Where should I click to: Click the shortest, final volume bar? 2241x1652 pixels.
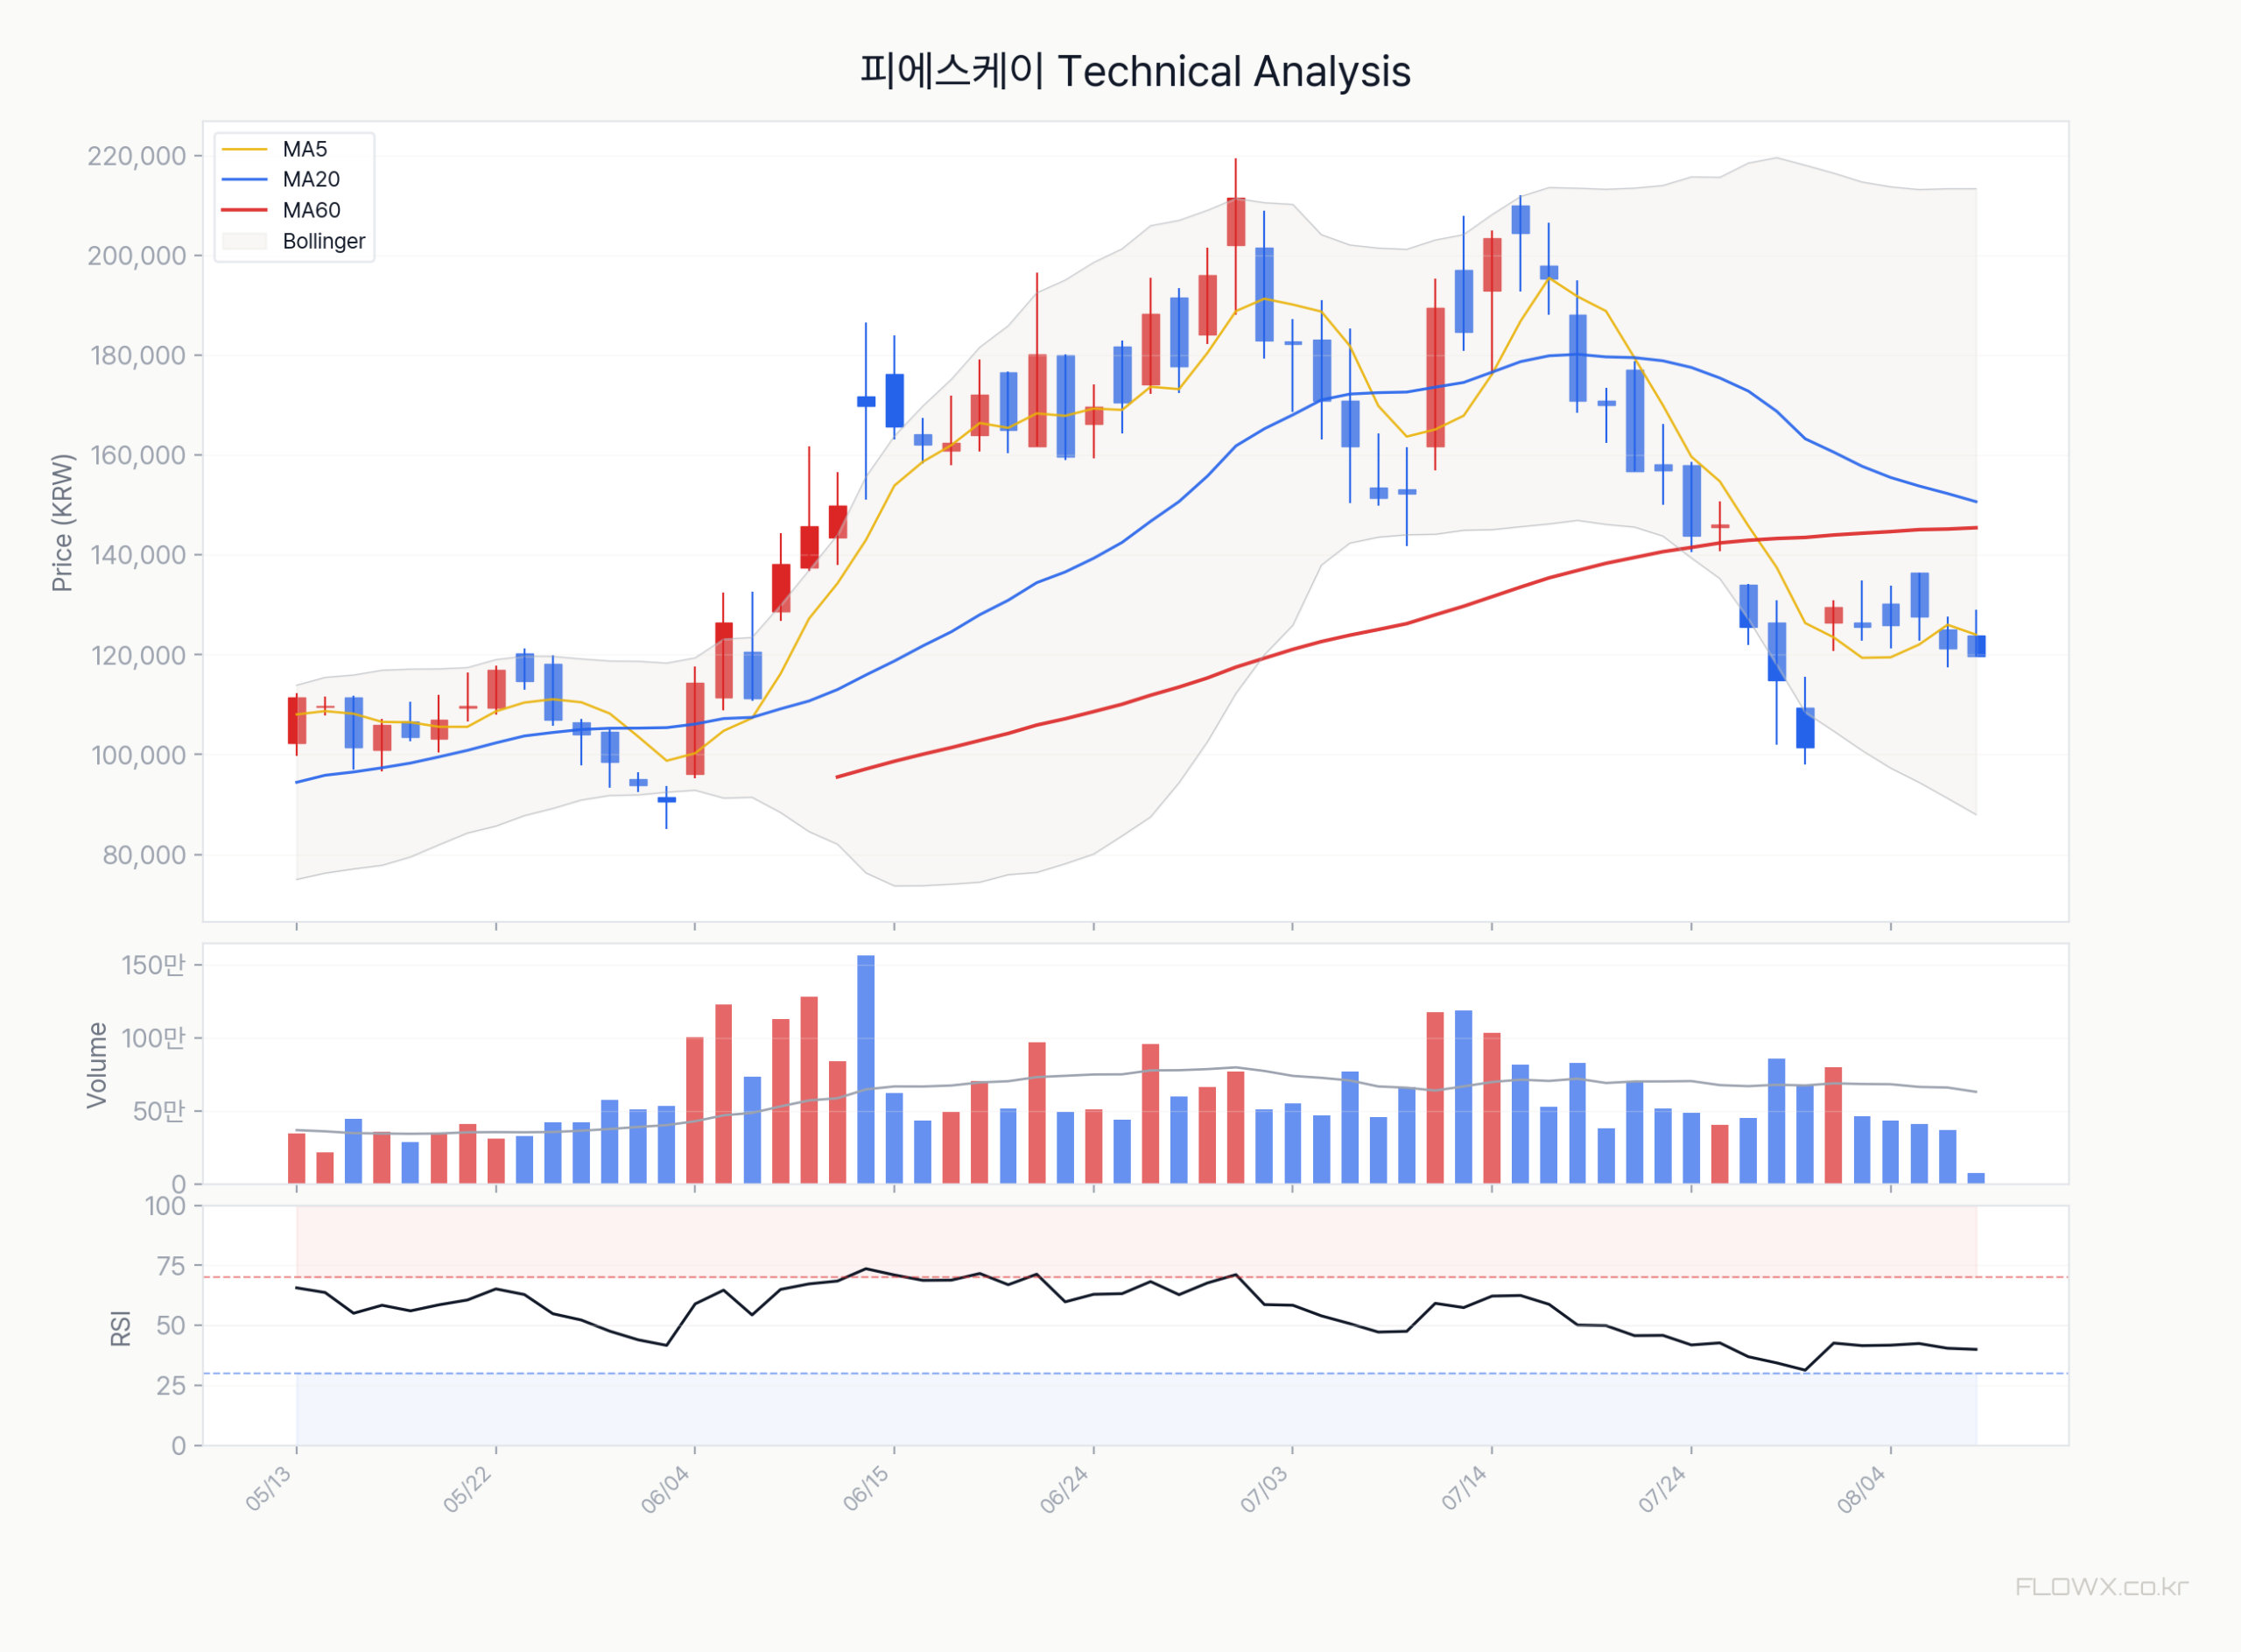(x=1976, y=1179)
